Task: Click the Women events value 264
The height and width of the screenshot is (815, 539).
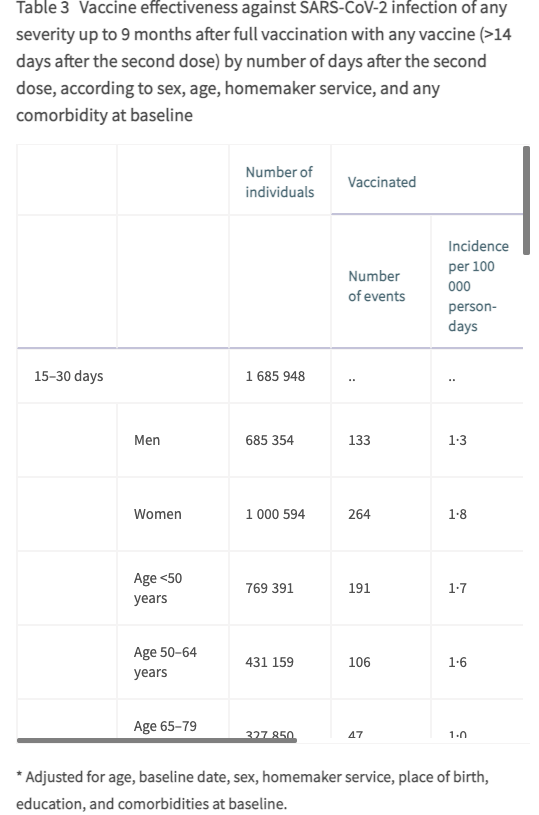Action: [x=359, y=514]
